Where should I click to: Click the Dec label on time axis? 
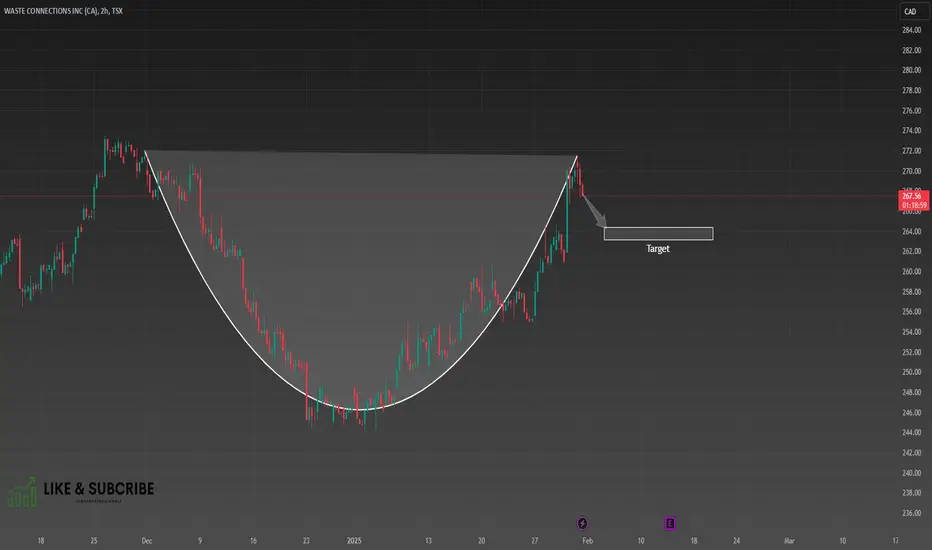pos(147,540)
